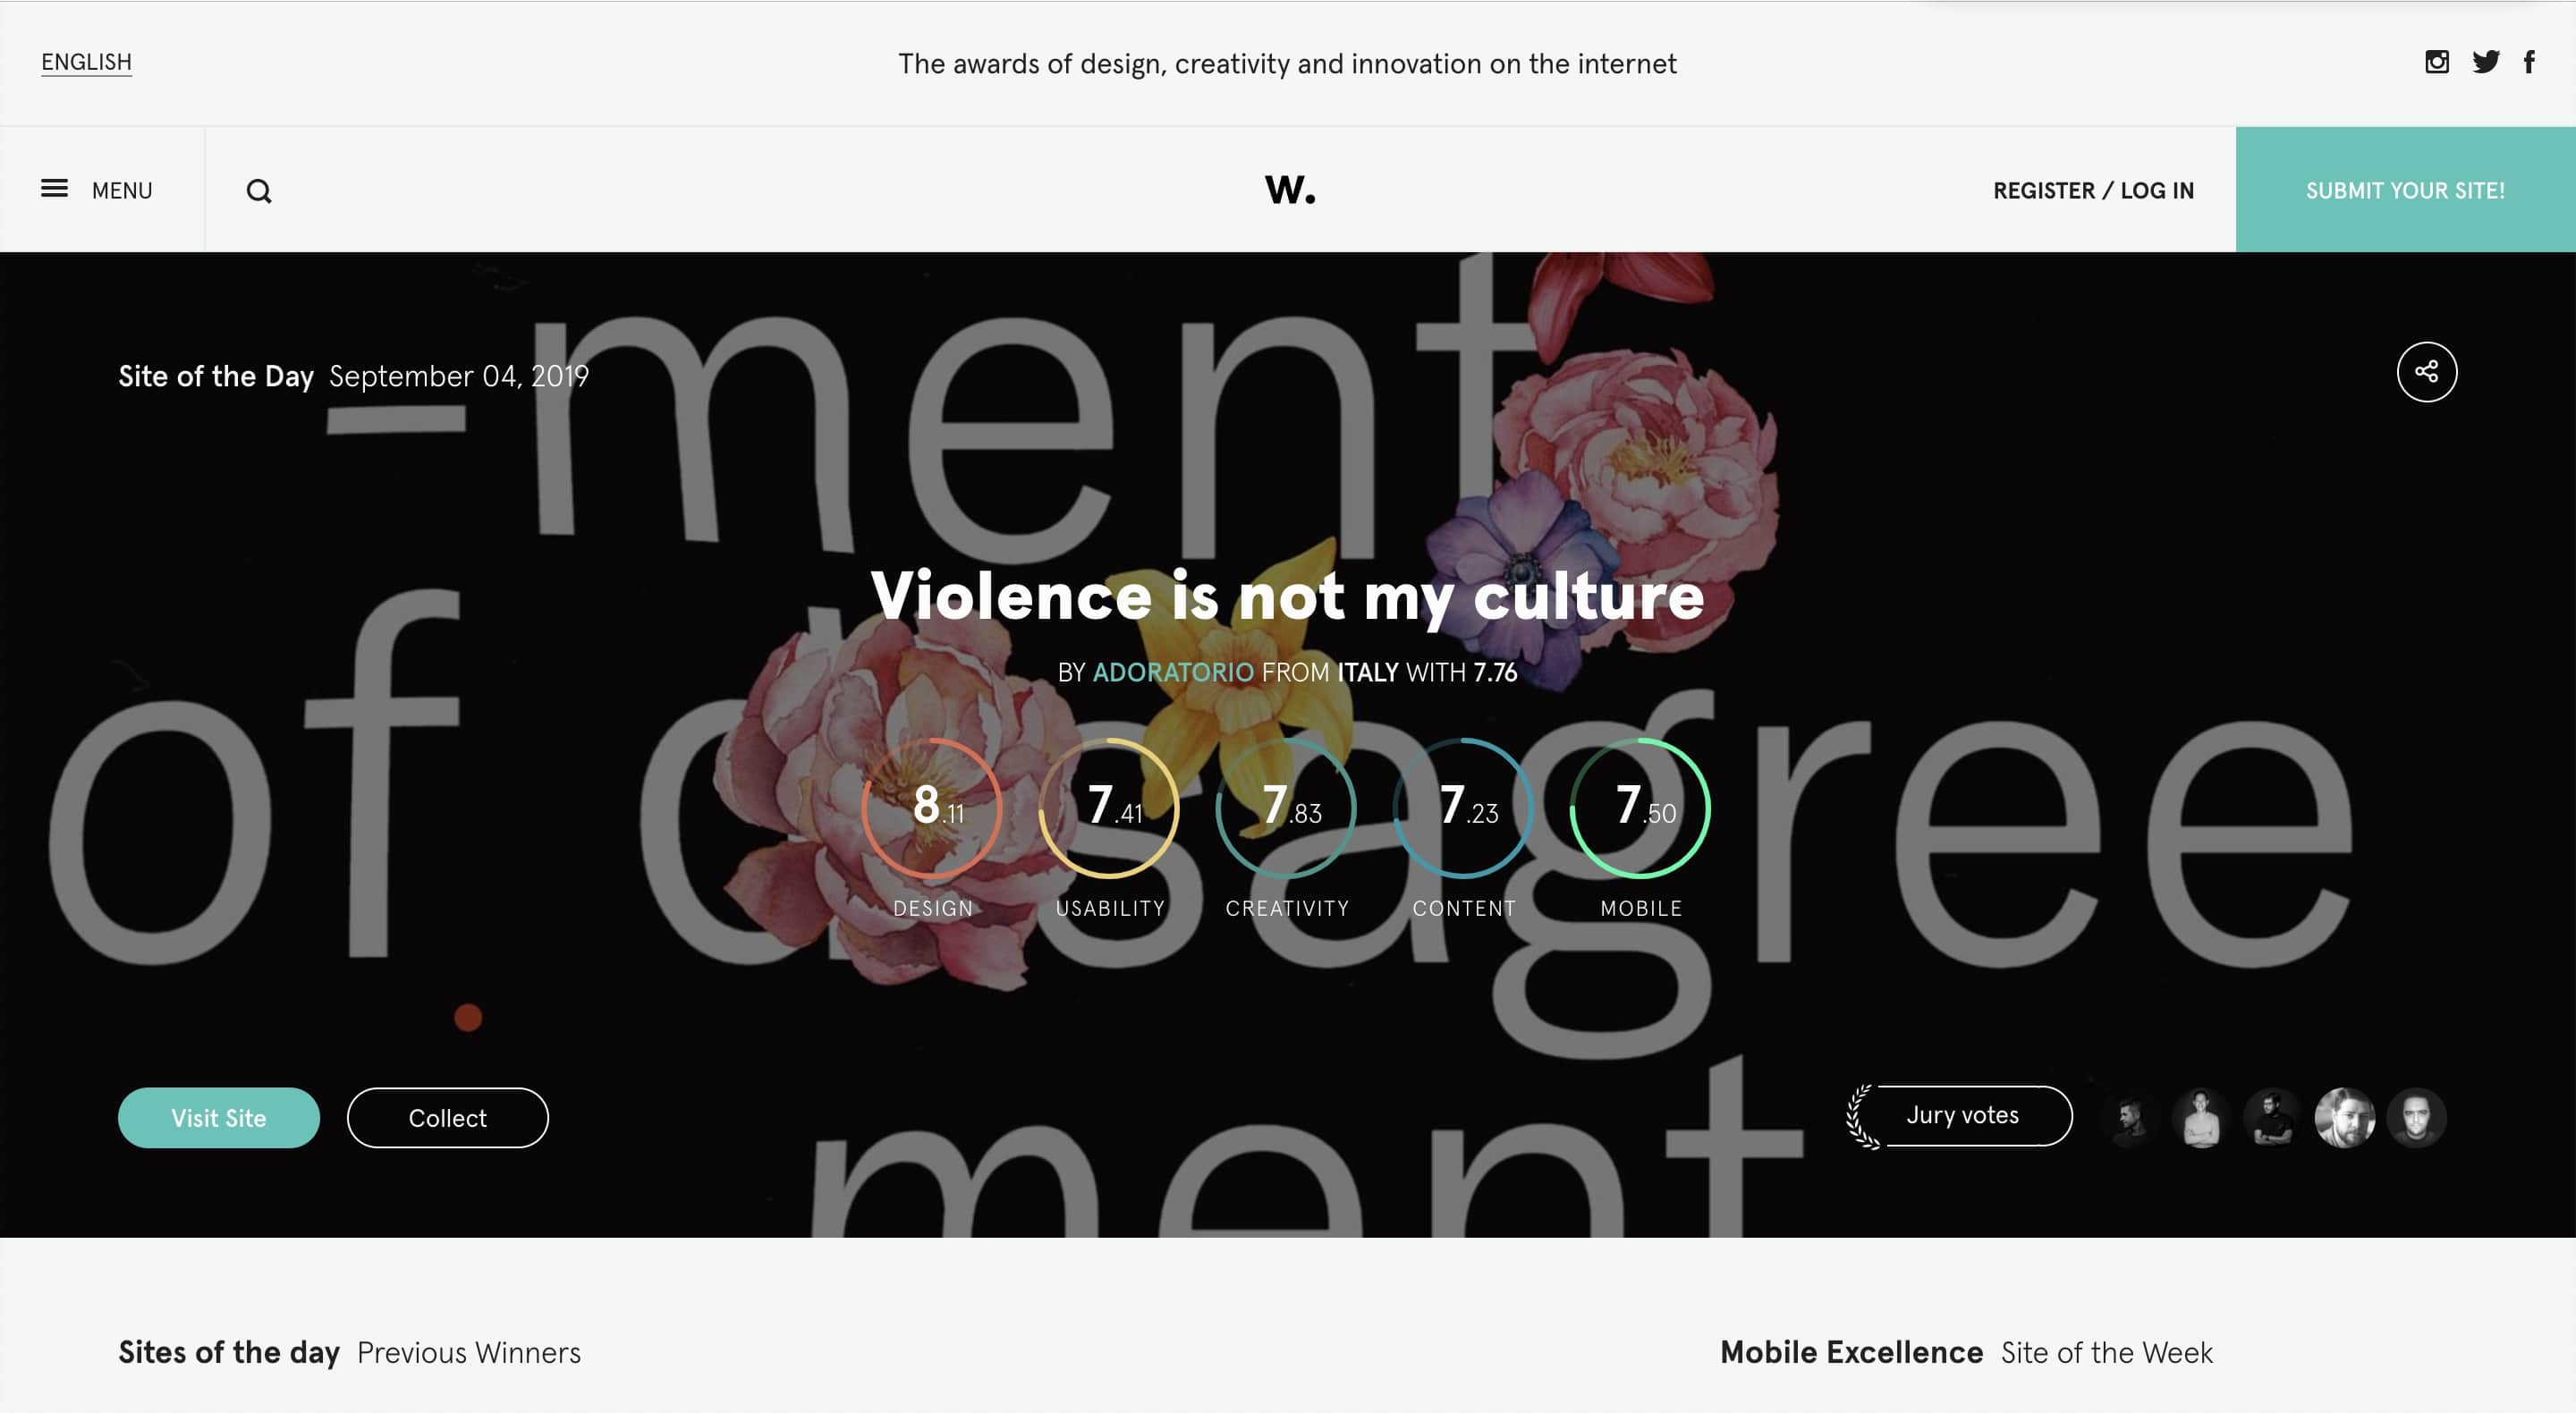Click the search magnifier icon
Screen dimensions: 2576x1413
[x=259, y=190]
